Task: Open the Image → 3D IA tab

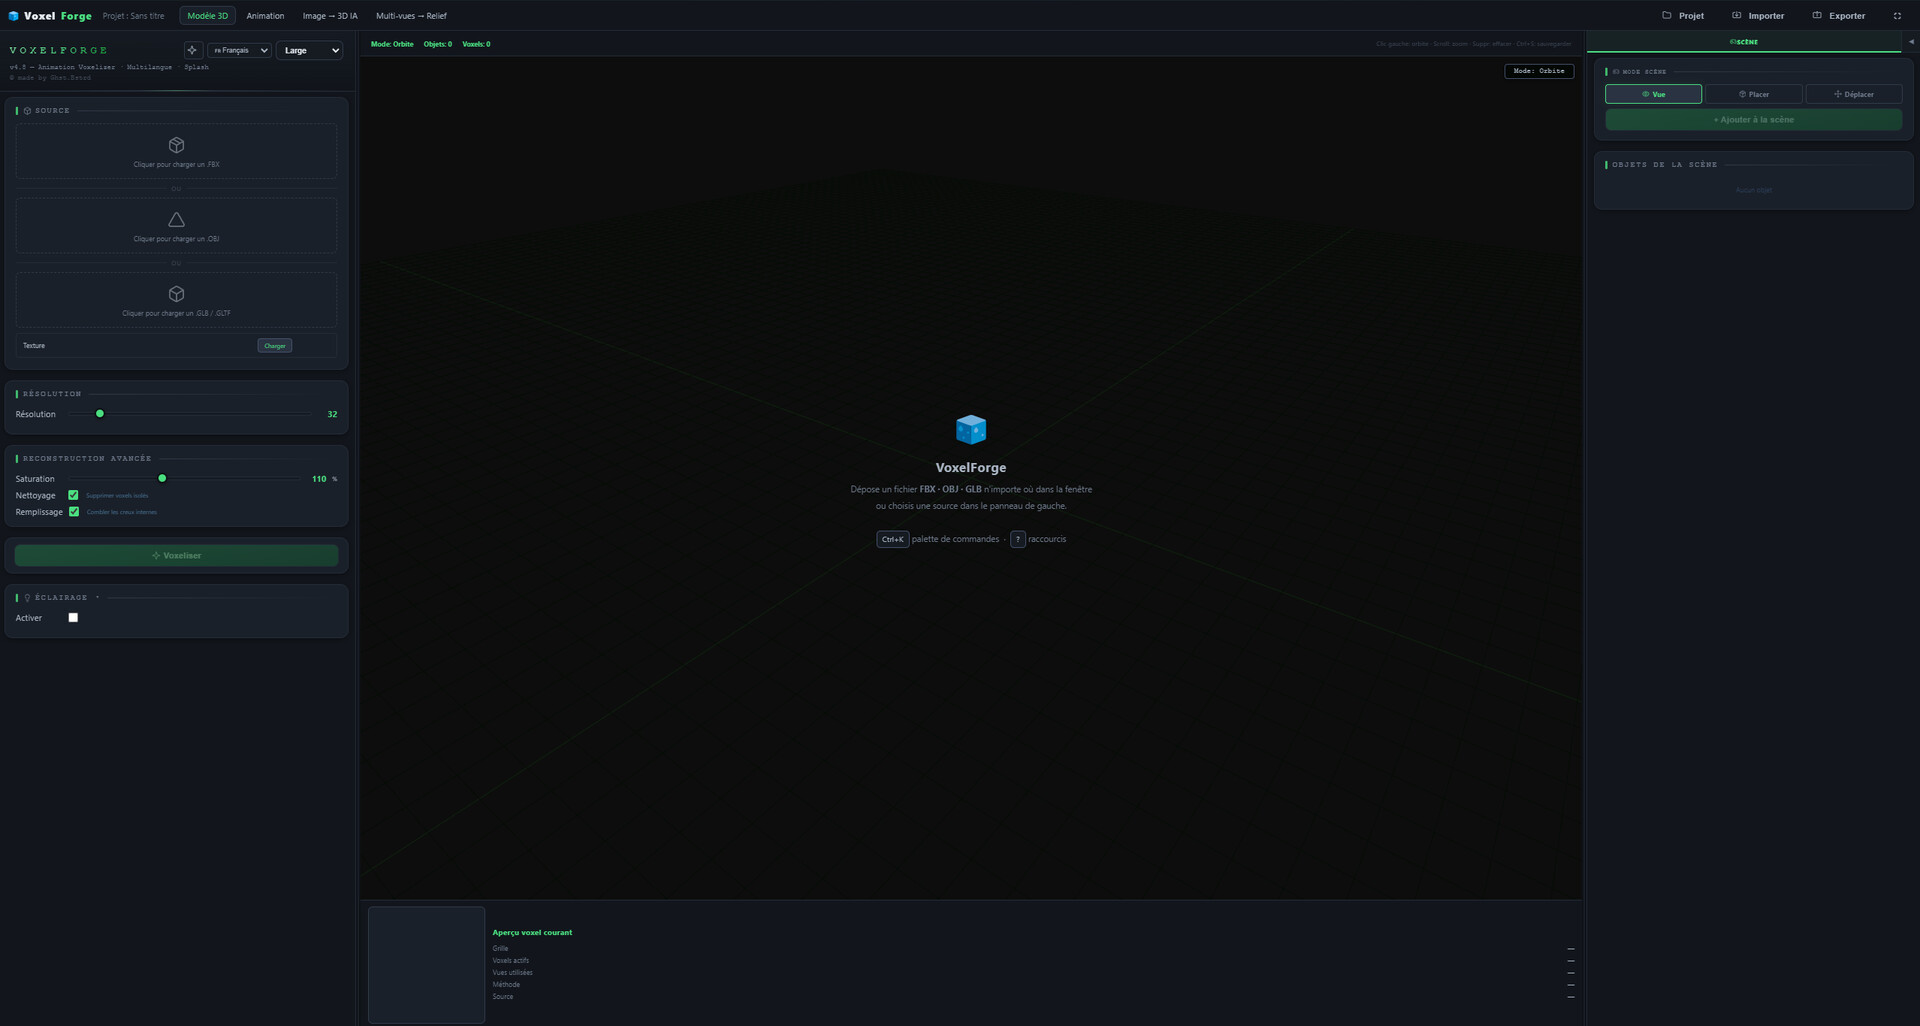Action: [330, 16]
